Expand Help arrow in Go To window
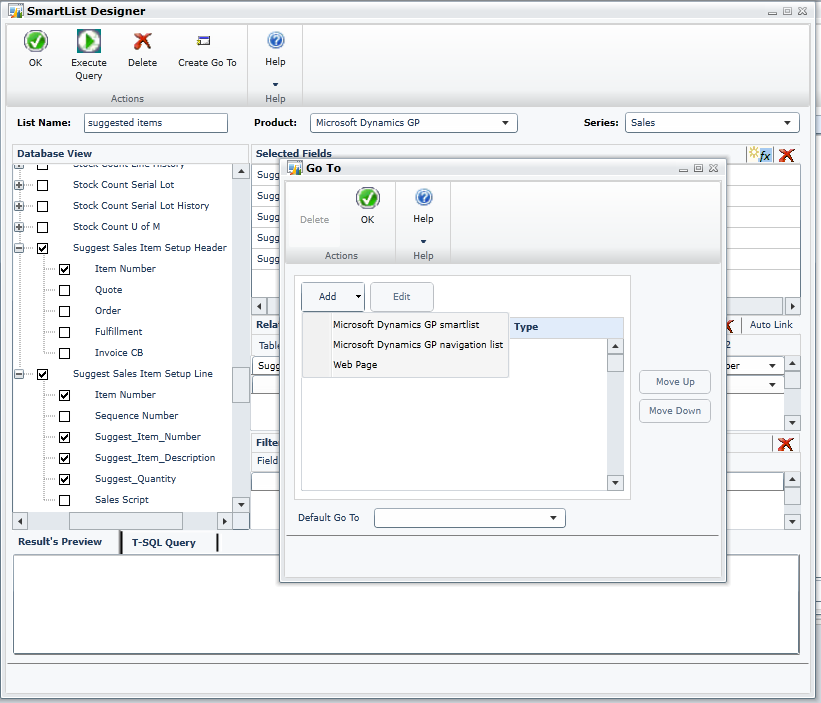The height and width of the screenshot is (703, 821). pyautogui.click(x=424, y=241)
